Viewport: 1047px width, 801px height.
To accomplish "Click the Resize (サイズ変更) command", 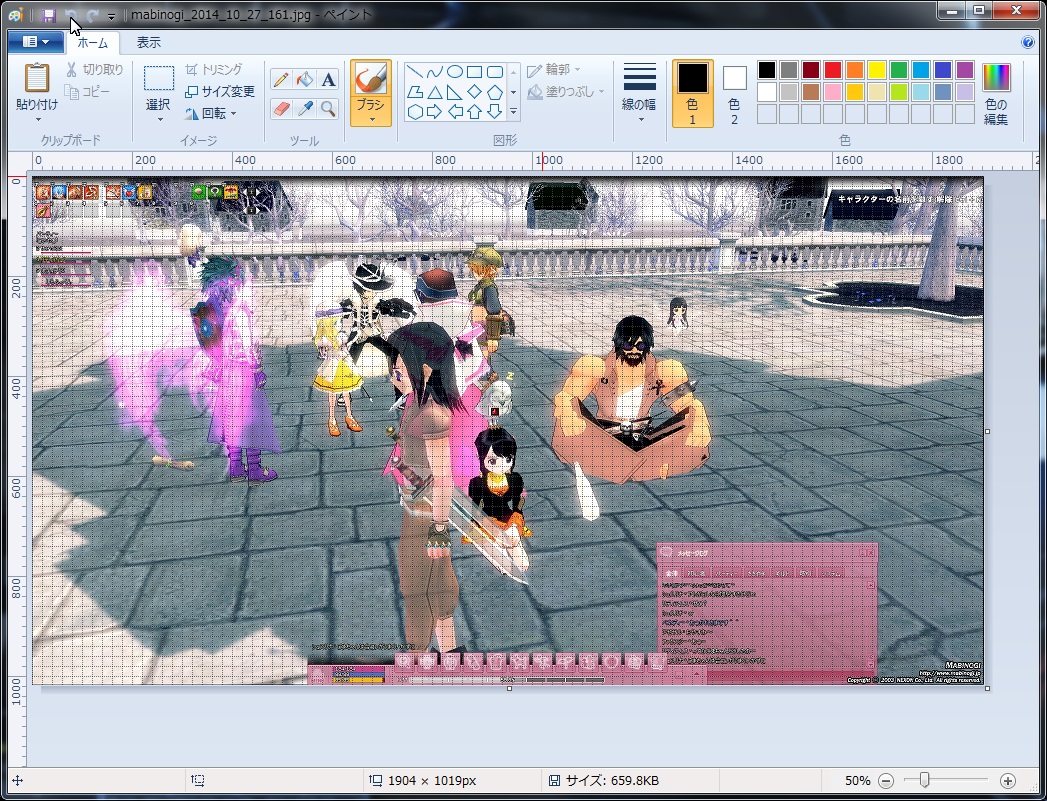I will point(220,91).
